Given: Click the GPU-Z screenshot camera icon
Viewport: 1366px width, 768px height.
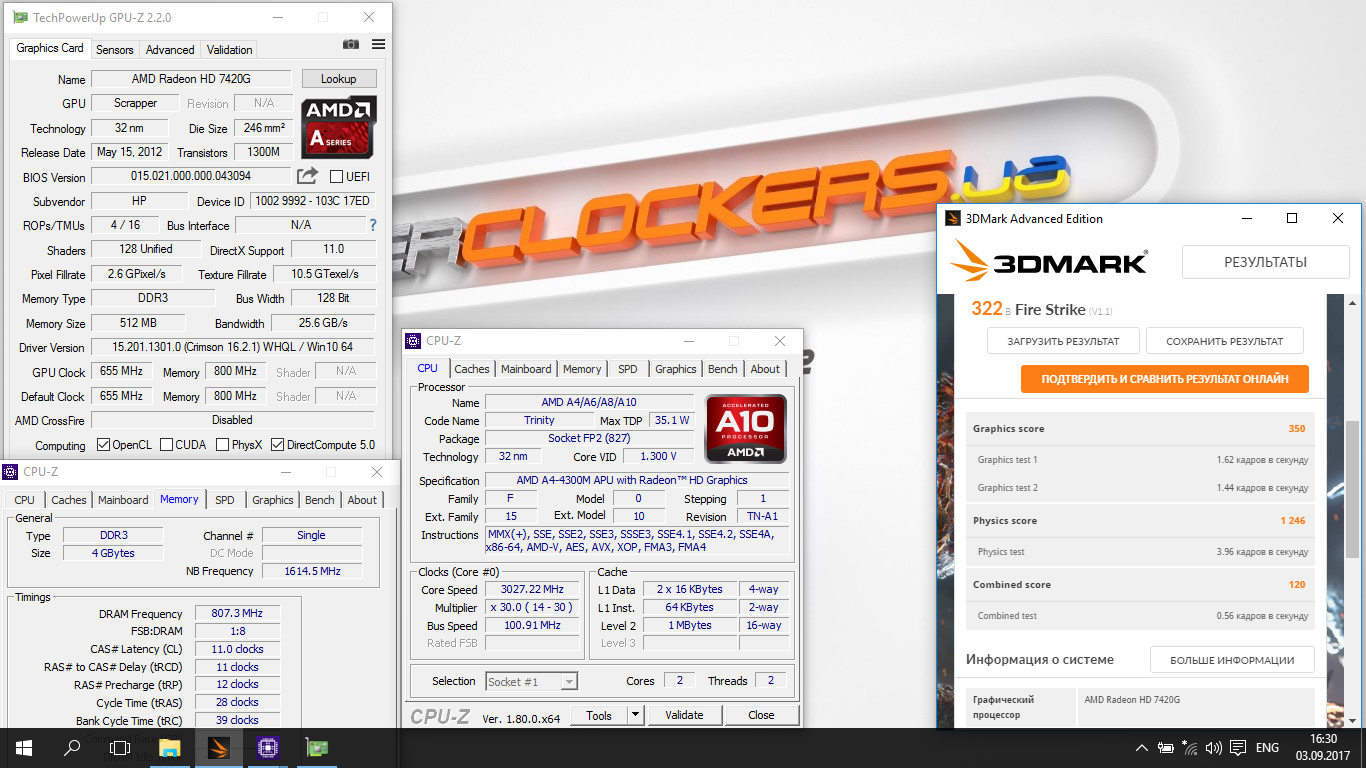Looking at the screenshot, I should (x=351, y=44).
